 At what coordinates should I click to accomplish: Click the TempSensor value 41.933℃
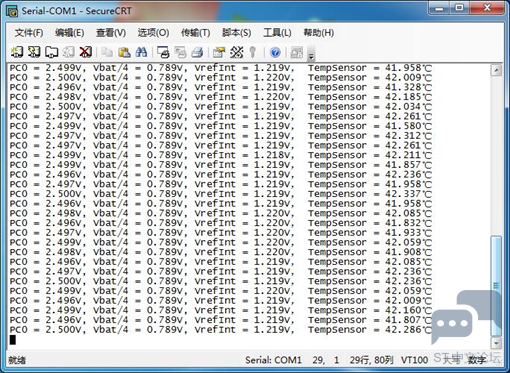coord(408,232)
